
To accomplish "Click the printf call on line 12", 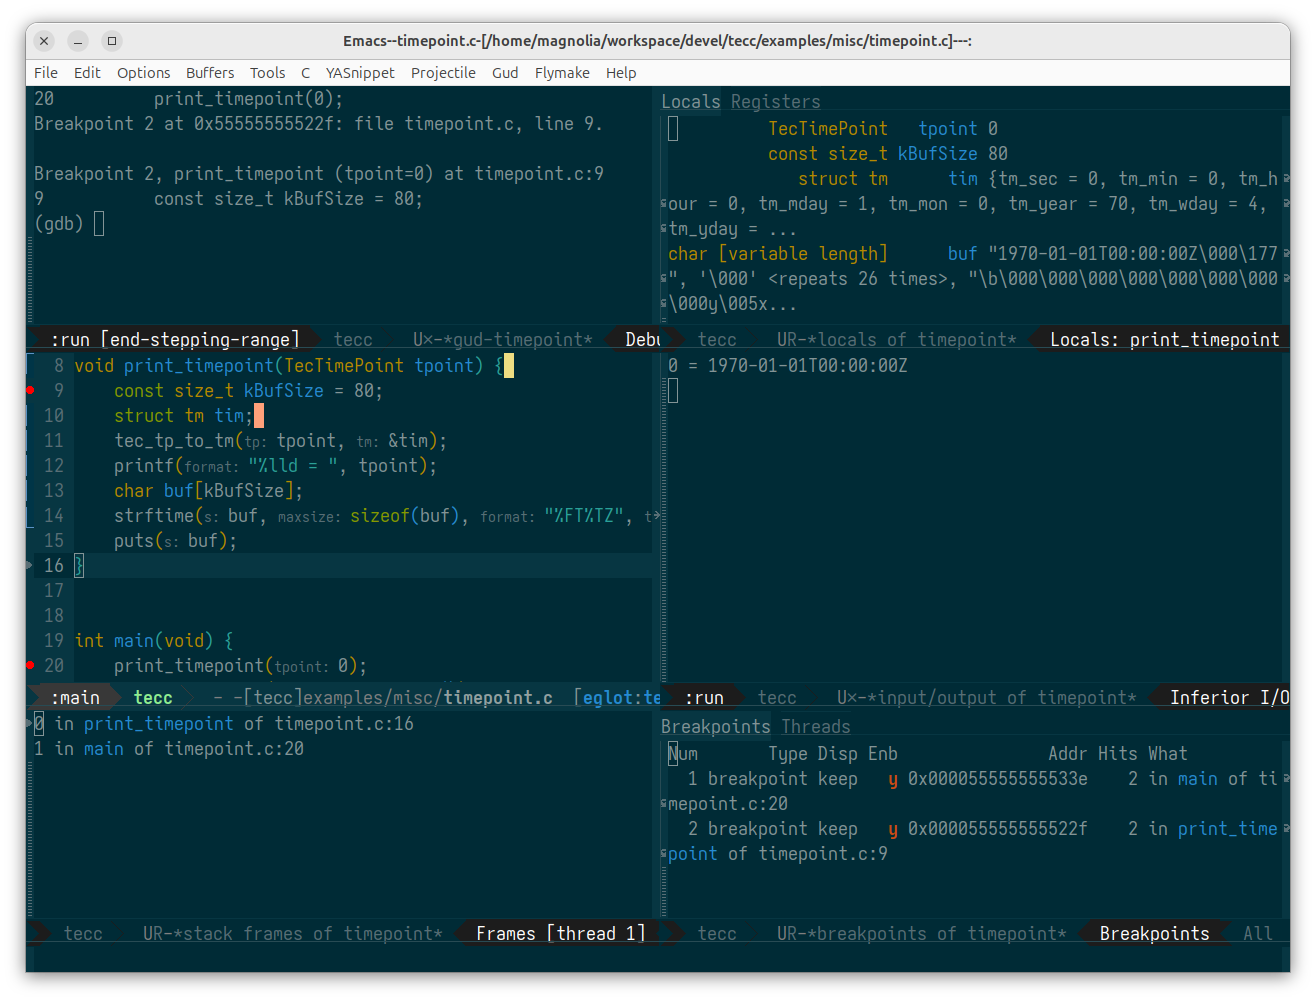I will 144,466.
